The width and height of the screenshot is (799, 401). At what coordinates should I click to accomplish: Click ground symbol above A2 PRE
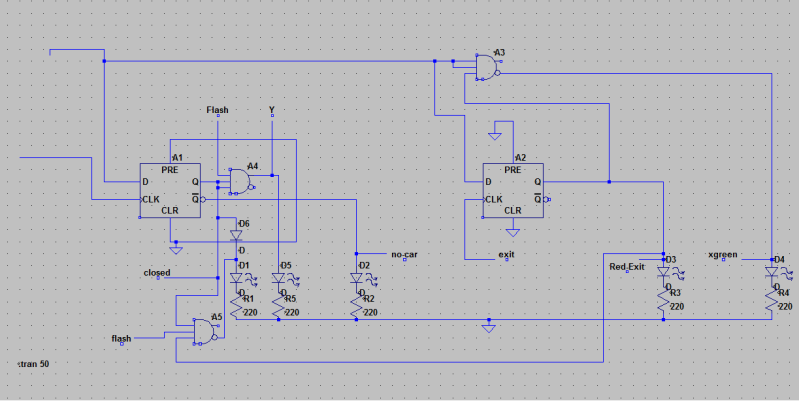click(495, 136)
